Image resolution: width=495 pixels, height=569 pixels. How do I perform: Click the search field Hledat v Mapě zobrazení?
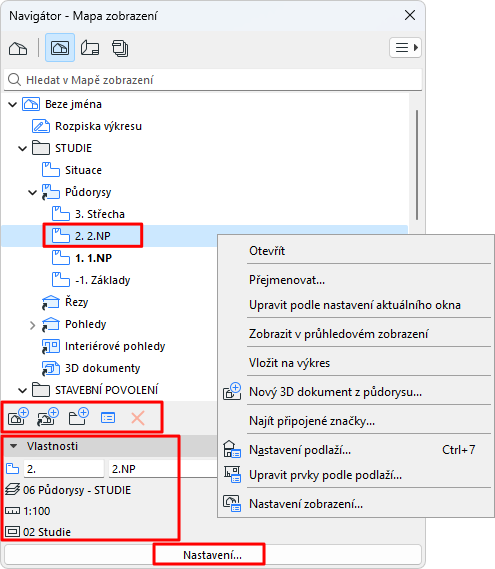[213, 80]
